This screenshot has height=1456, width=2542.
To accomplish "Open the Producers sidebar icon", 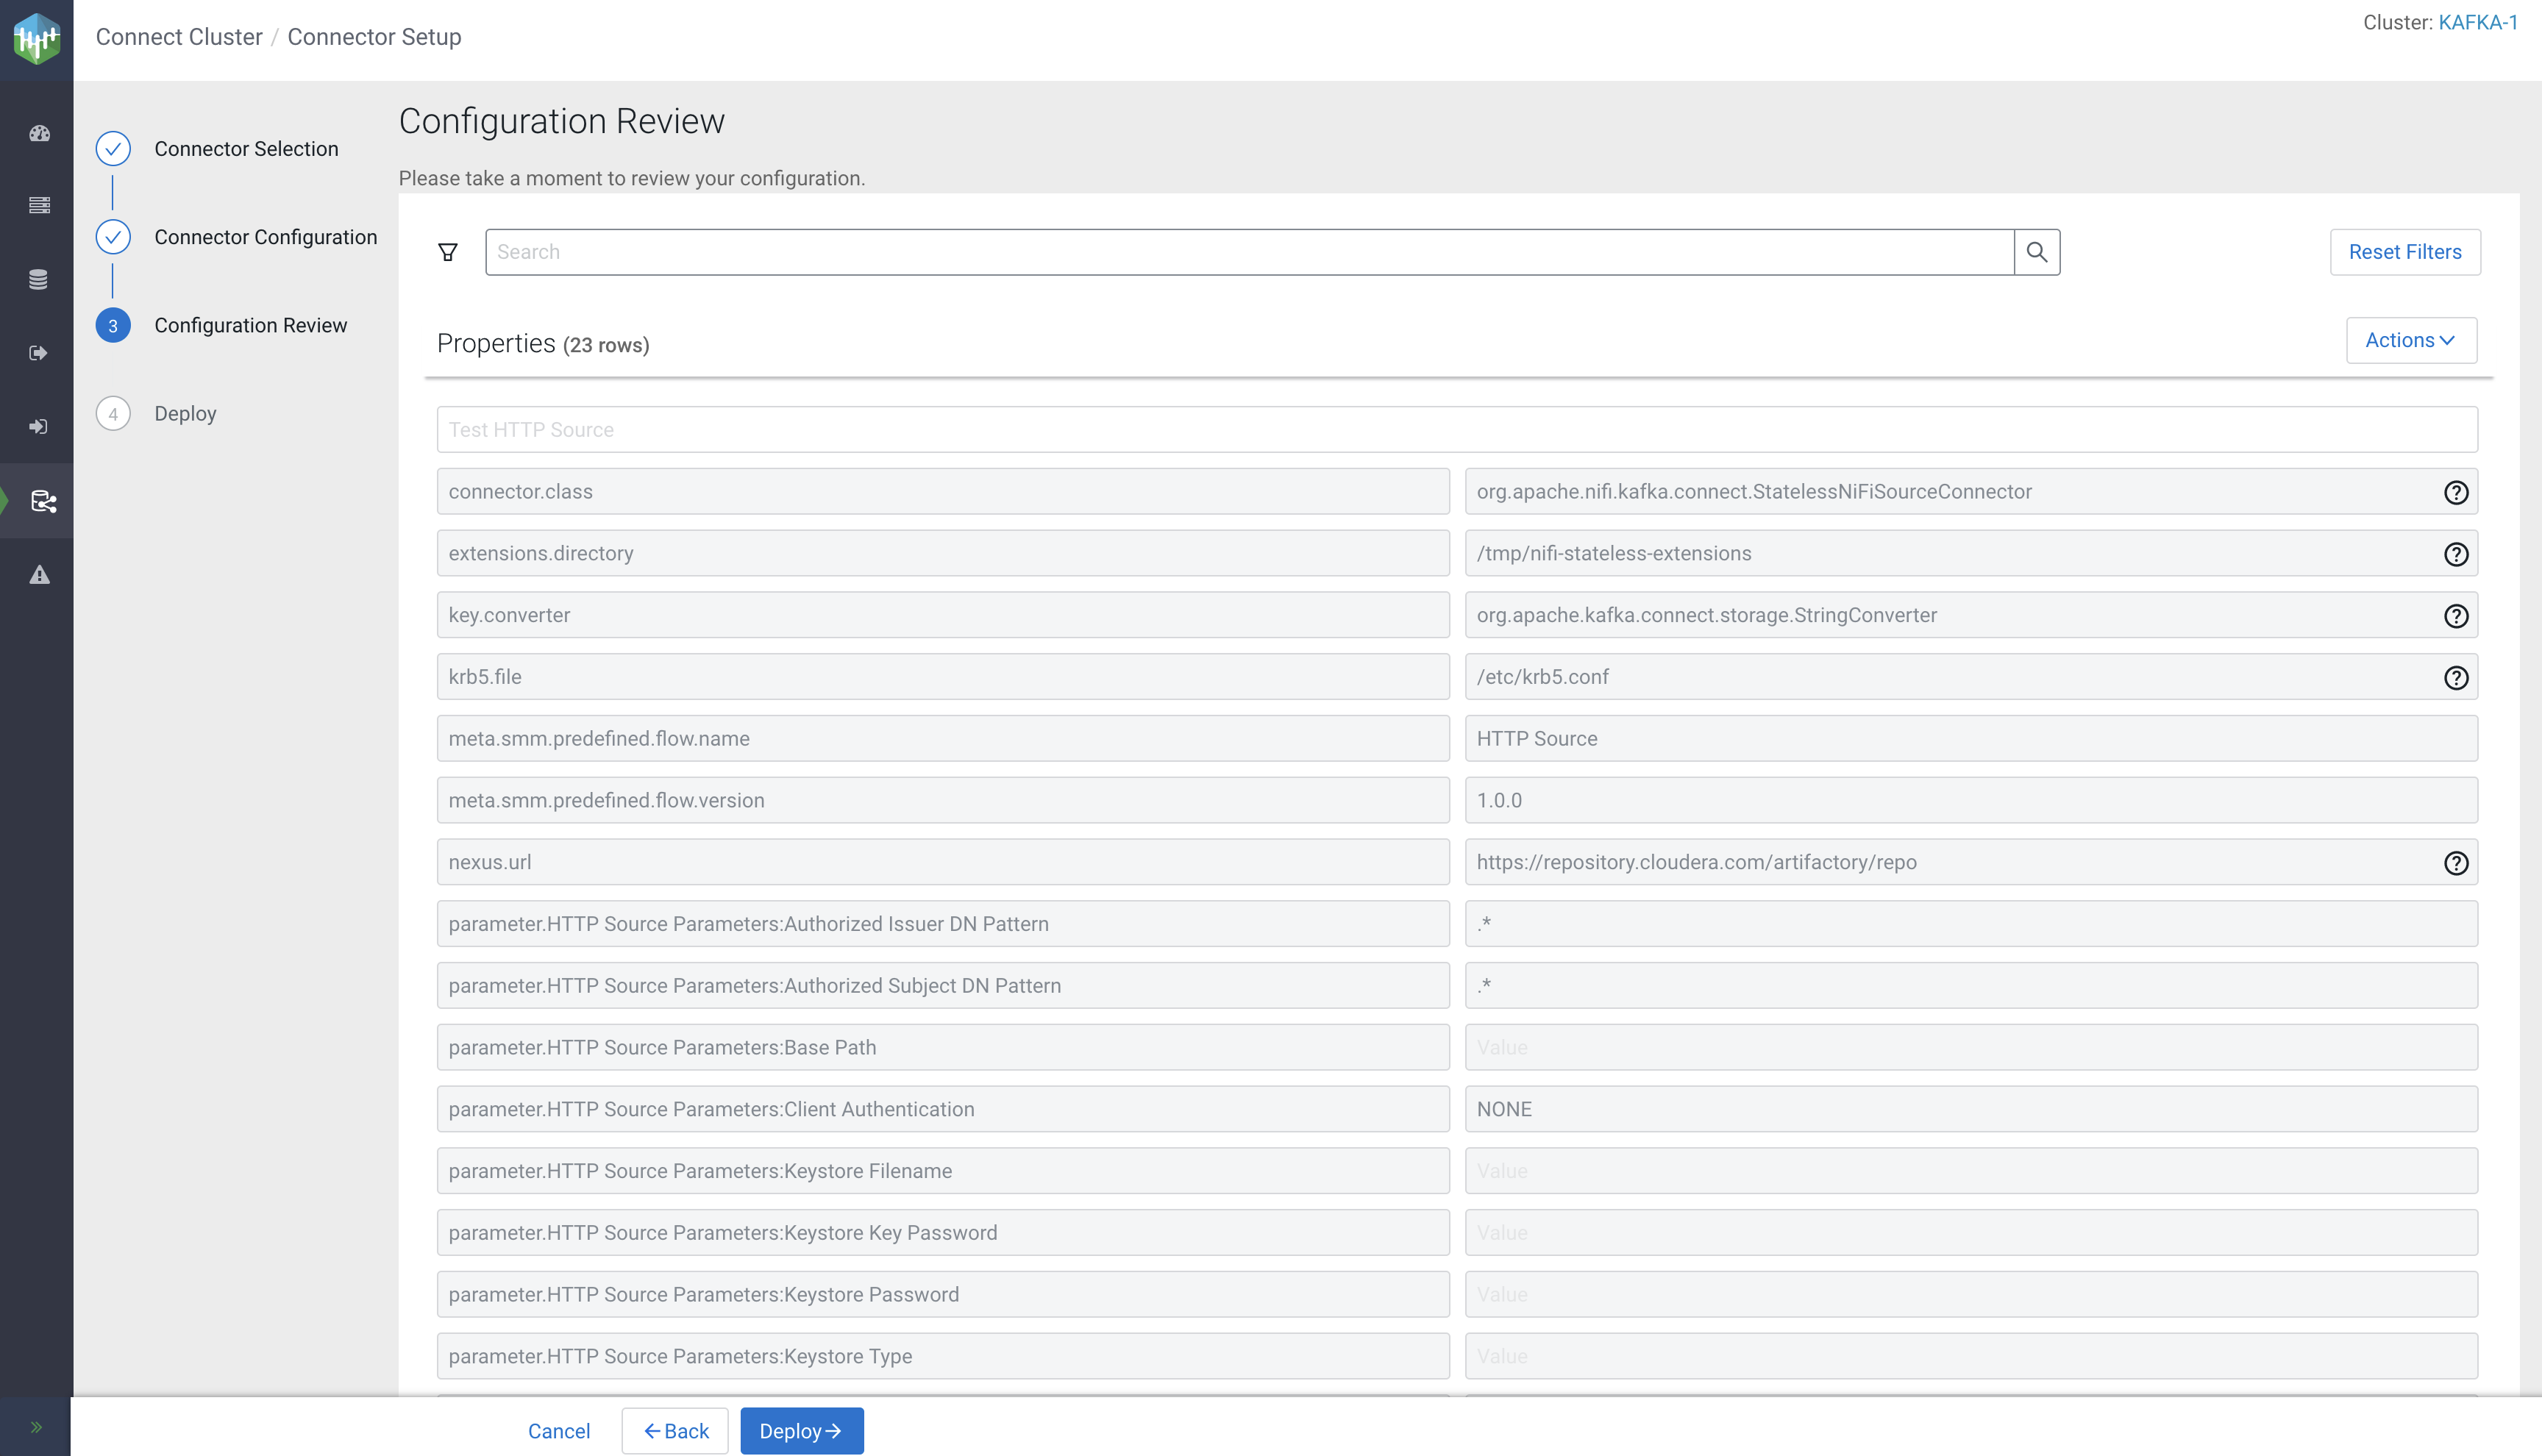I will [39, 353].
